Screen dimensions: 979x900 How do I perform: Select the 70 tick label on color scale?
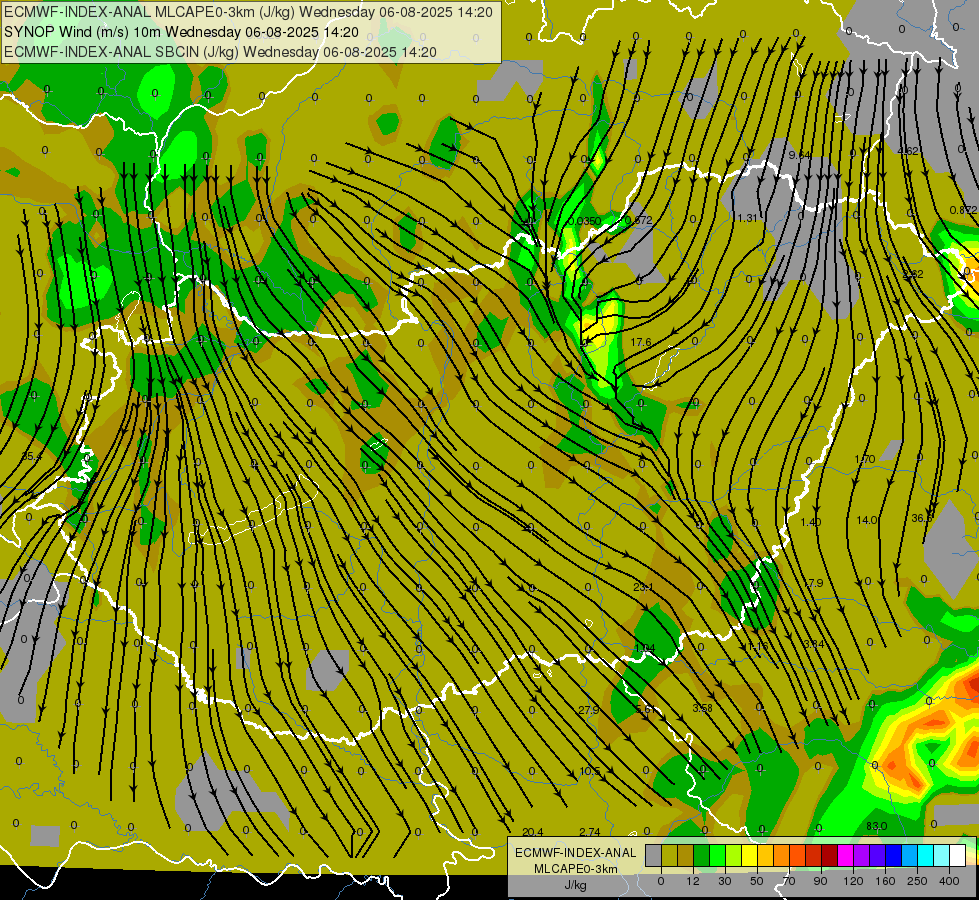(789, 881)
